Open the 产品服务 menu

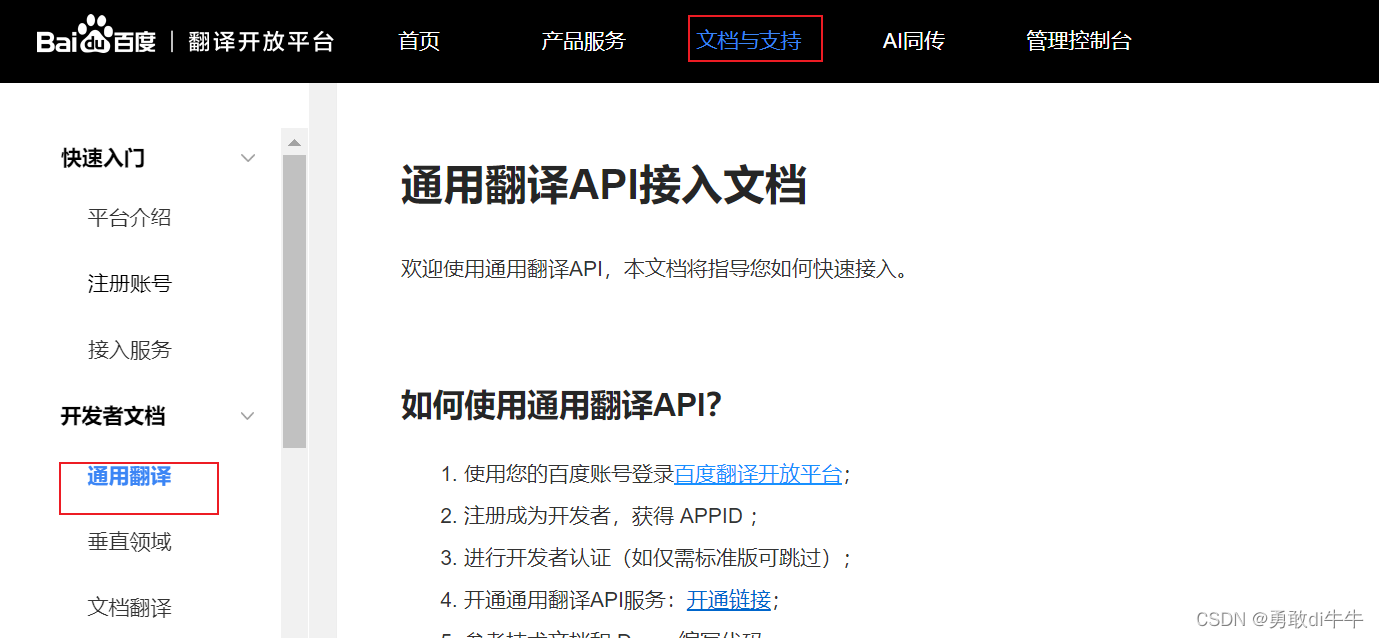(x=583, y=41)
